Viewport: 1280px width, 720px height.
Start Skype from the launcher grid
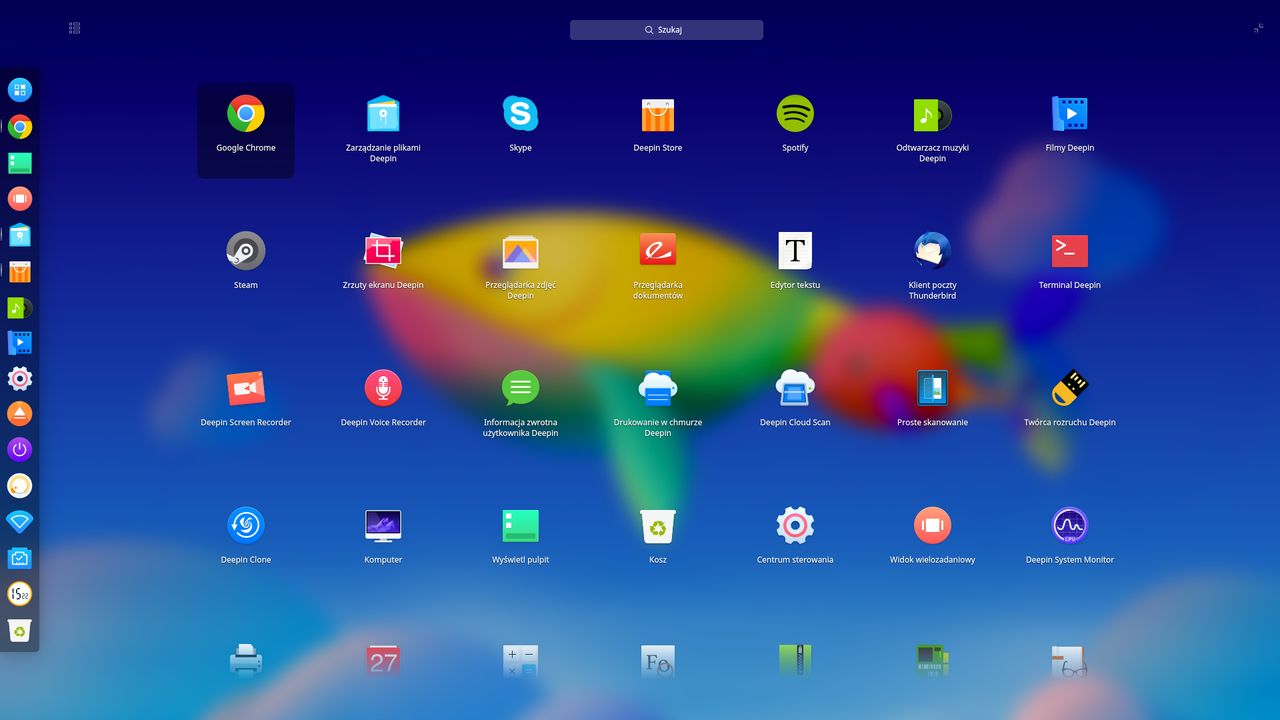520,114
